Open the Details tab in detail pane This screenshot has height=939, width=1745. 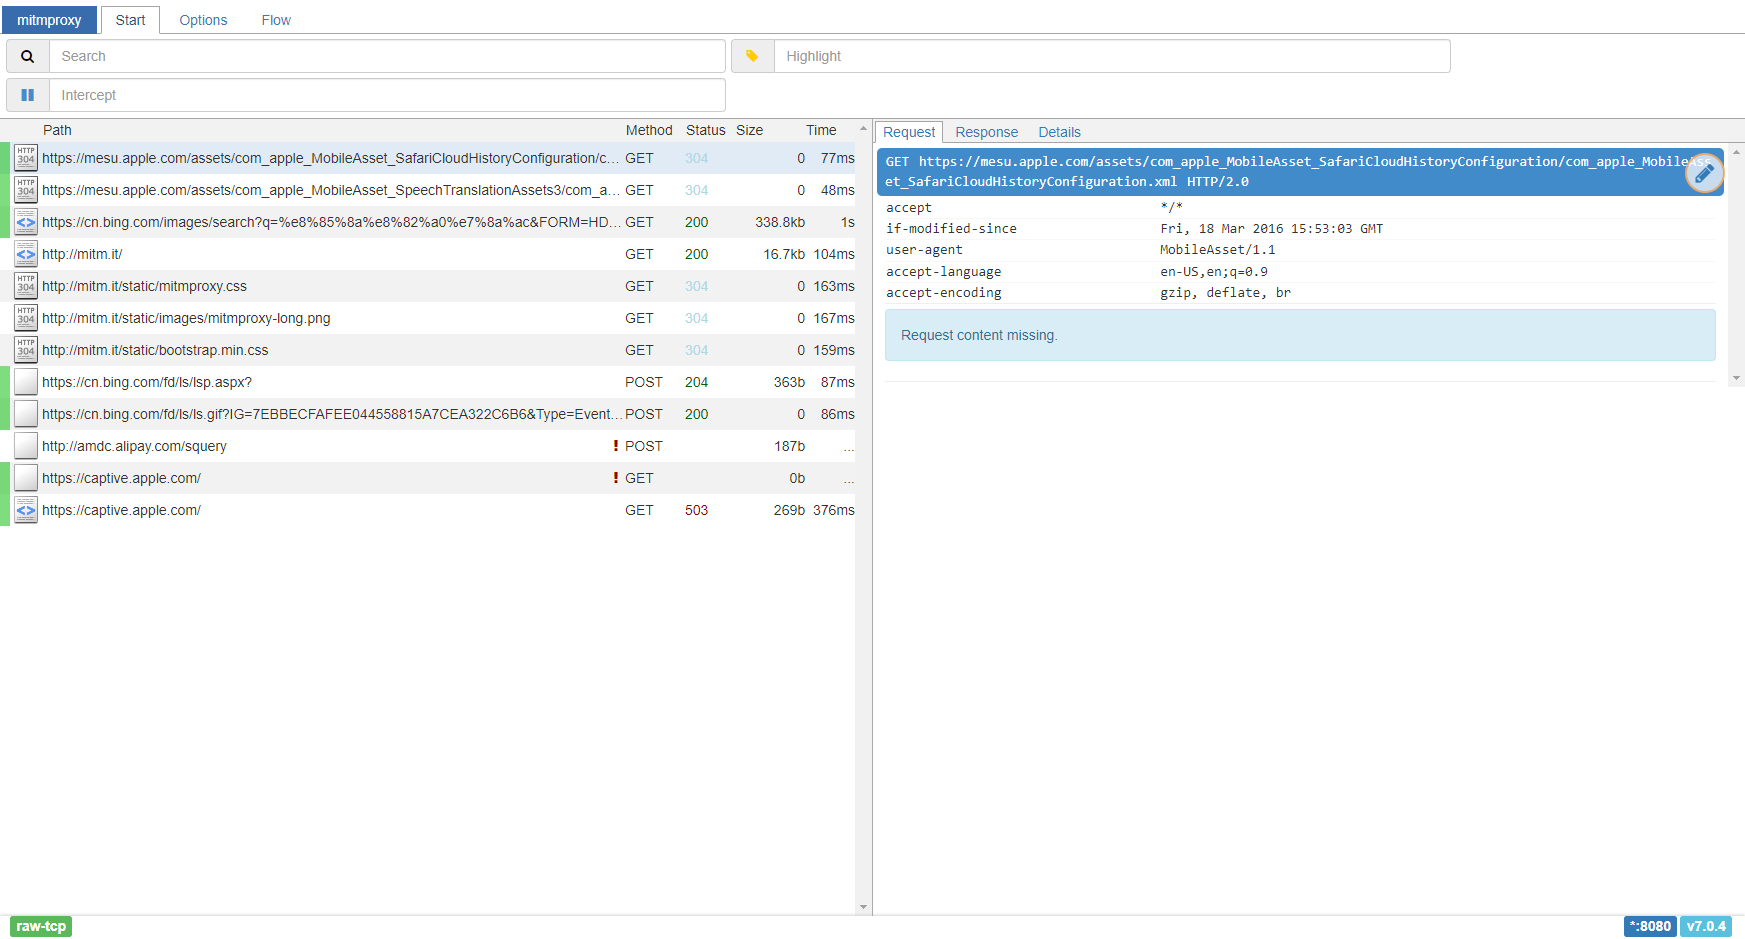pyautogui.click(x=1059, y=132)
